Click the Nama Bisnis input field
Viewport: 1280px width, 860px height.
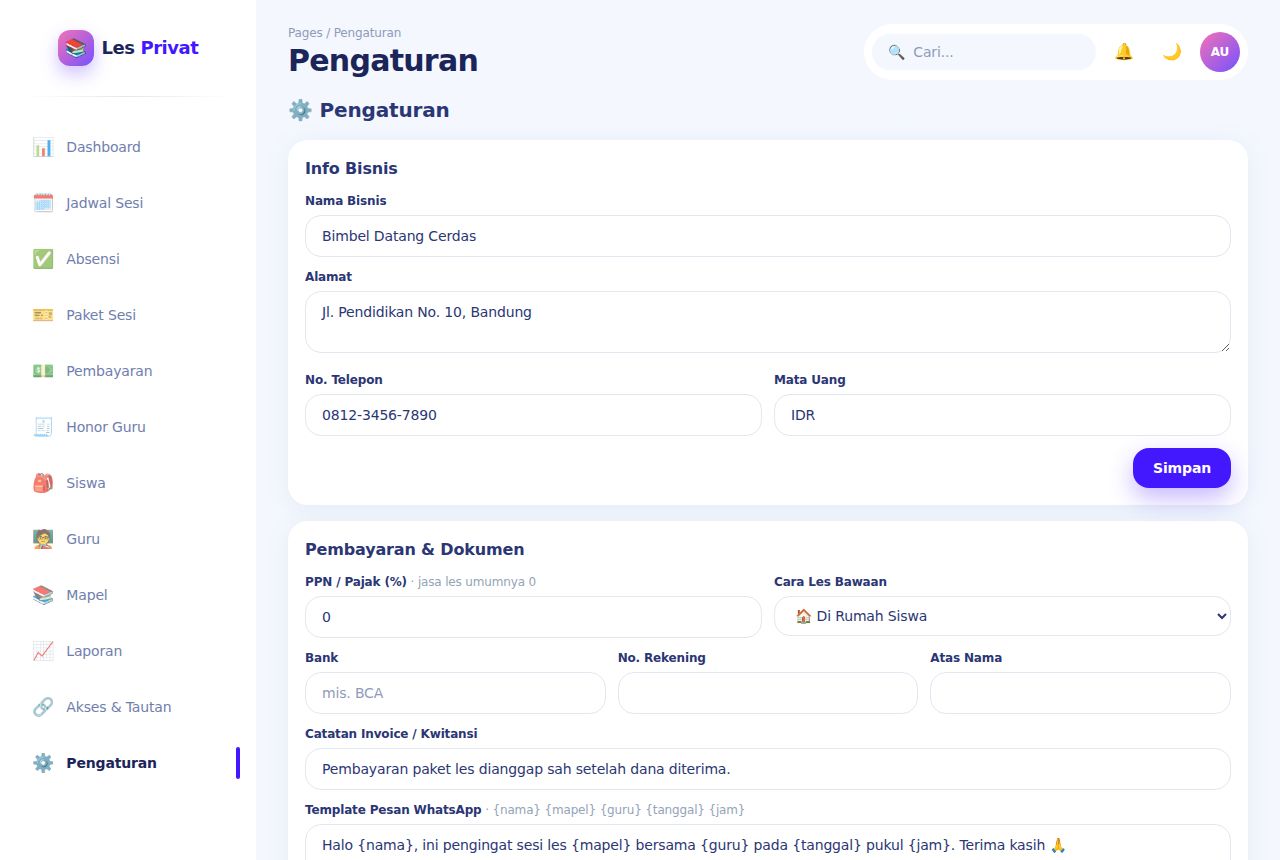[x=768, y=236]
